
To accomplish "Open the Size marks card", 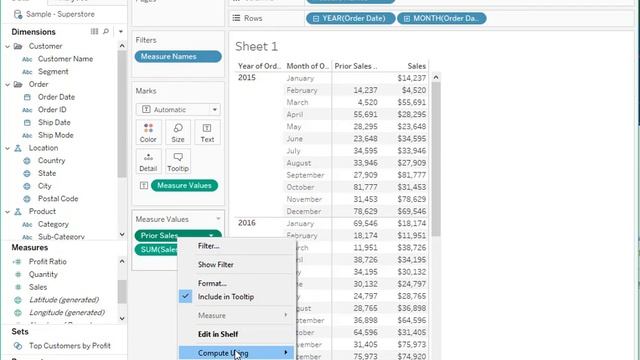I will tap(178, 132).
